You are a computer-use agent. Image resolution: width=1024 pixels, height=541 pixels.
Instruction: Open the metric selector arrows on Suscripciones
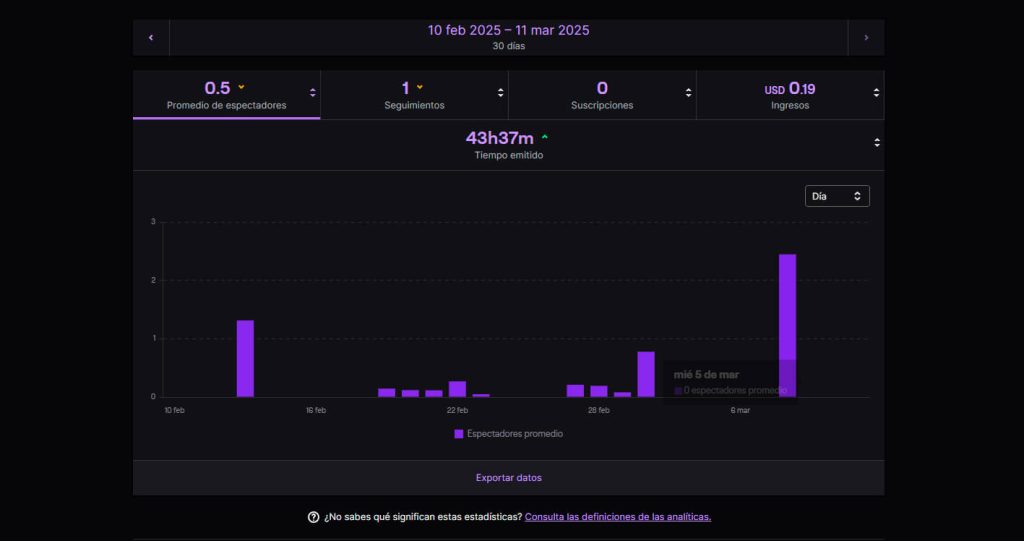point(689,93)
